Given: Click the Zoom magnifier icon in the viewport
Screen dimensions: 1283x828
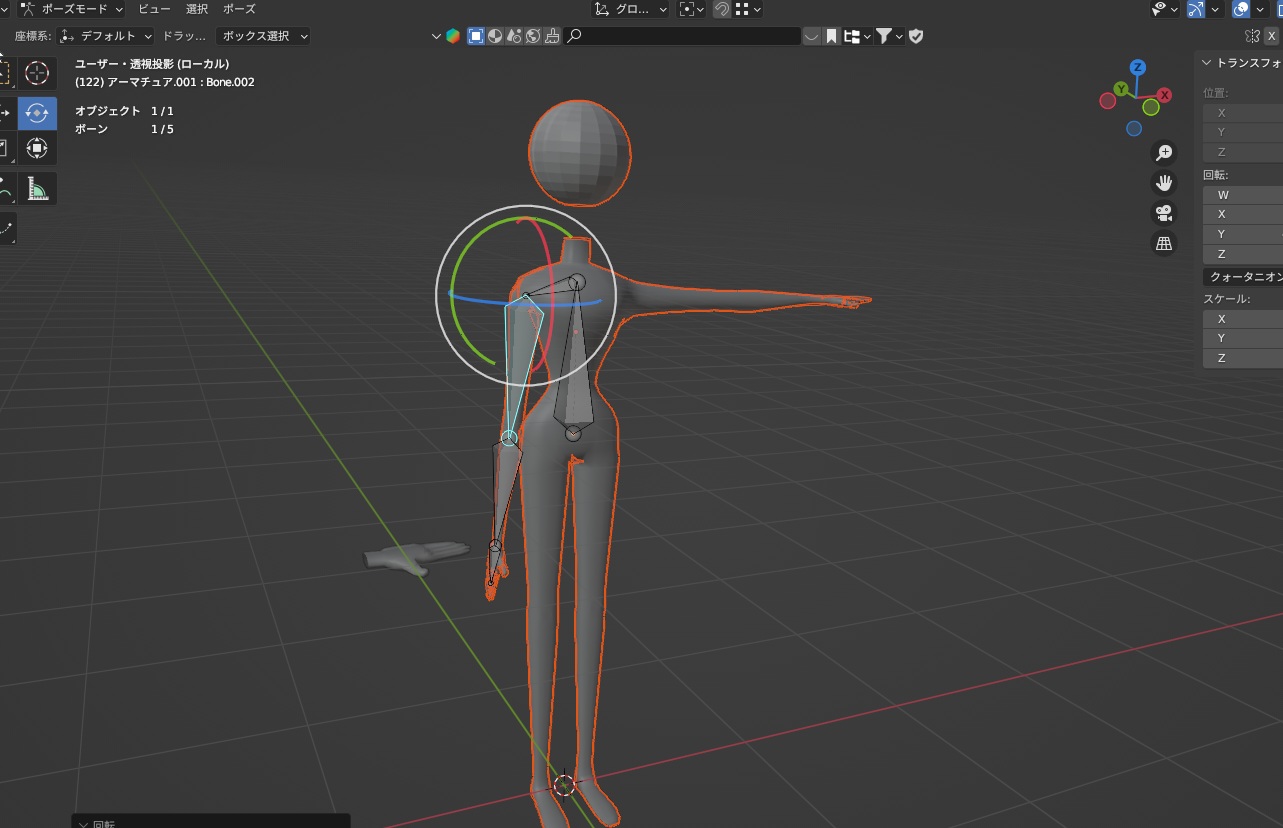Looking at the screenshot, I should click(x=1163, y=152).
